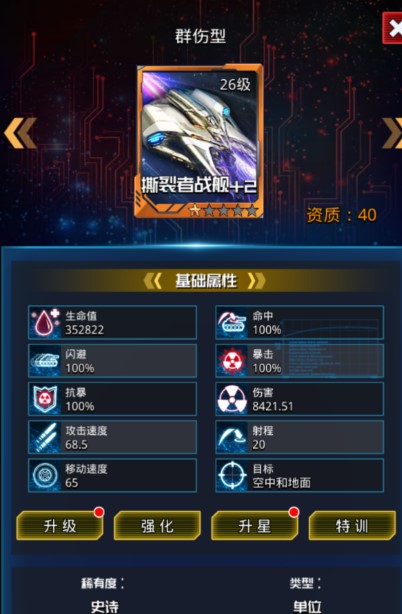This screenshot has width=402, height=614.
Task: Tap the 升级 button
Action: click(60, 526)
